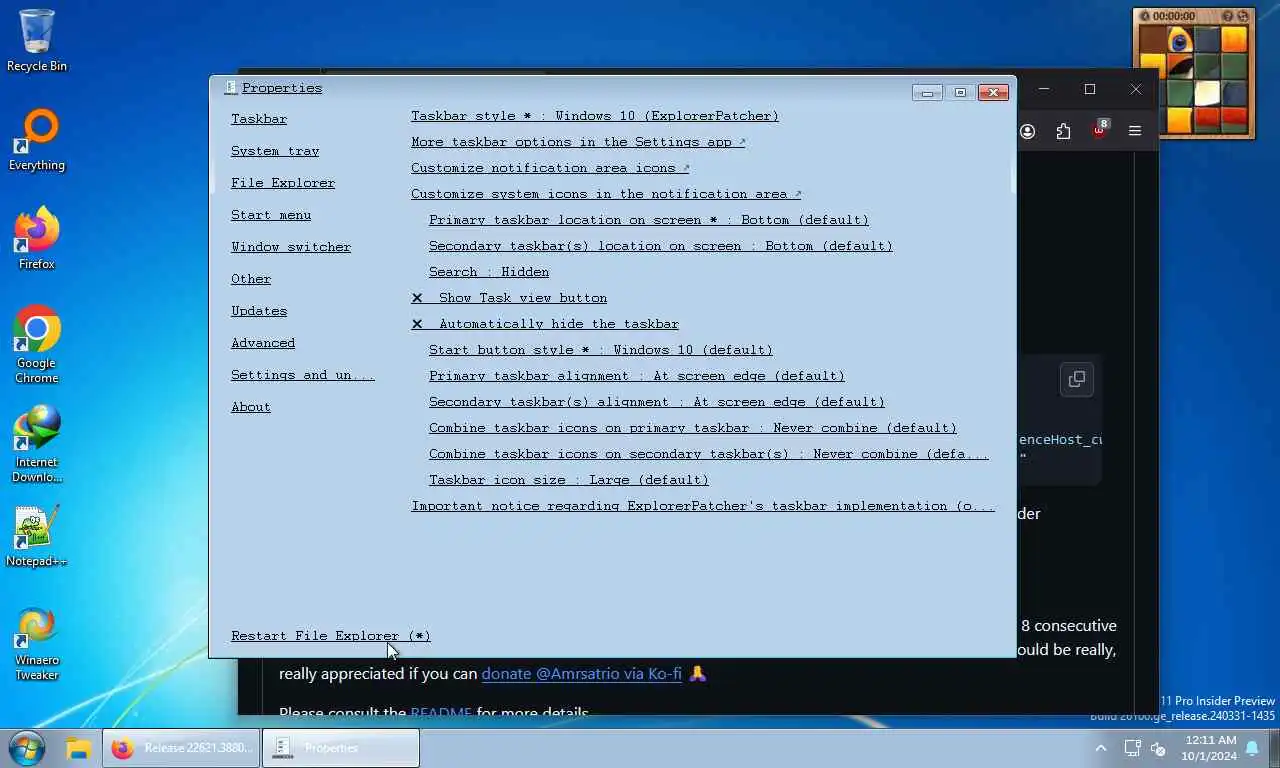
Task: Maximize the Firefox window
Action: click(x=1090, y=89)
